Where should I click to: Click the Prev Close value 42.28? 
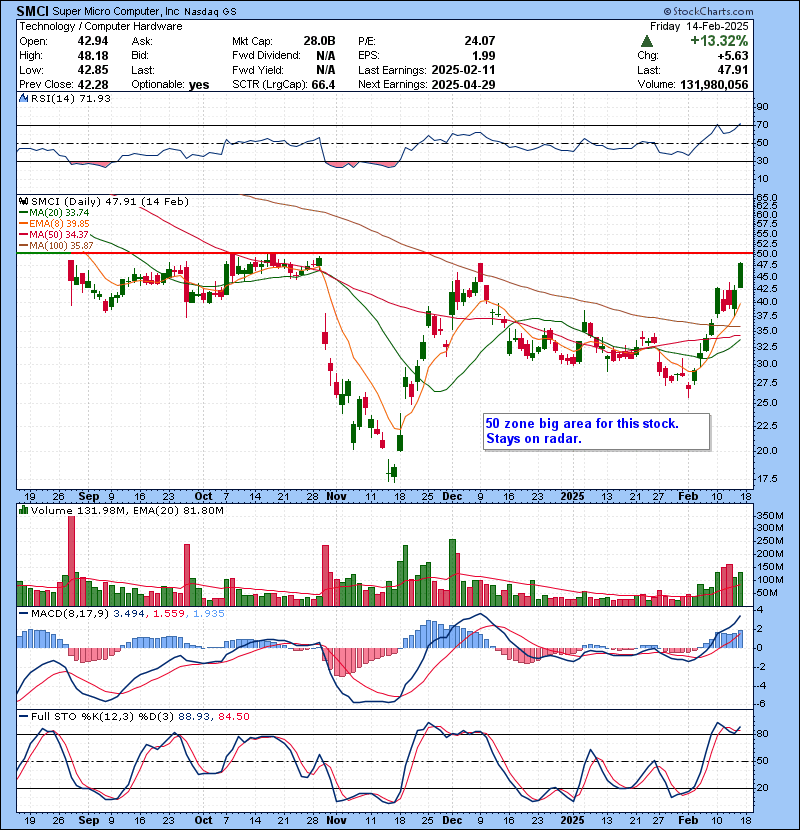click(x=93, y=85)
